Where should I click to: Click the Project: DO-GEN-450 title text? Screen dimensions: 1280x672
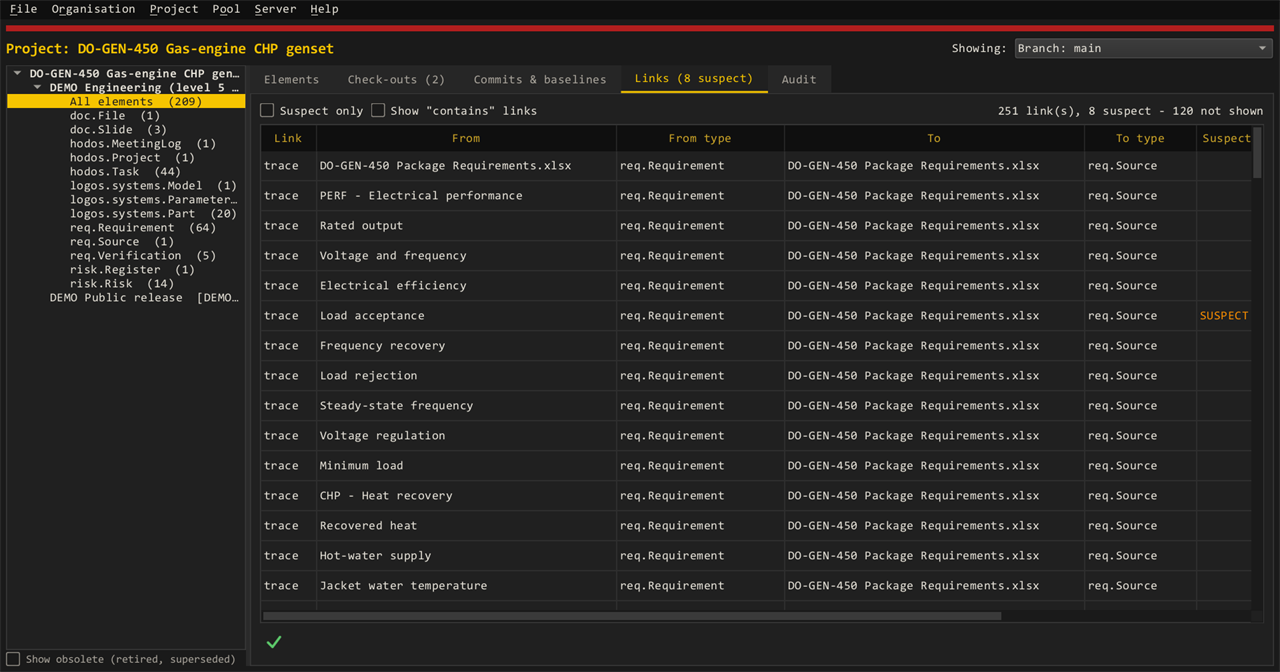[x=170, y=48]
